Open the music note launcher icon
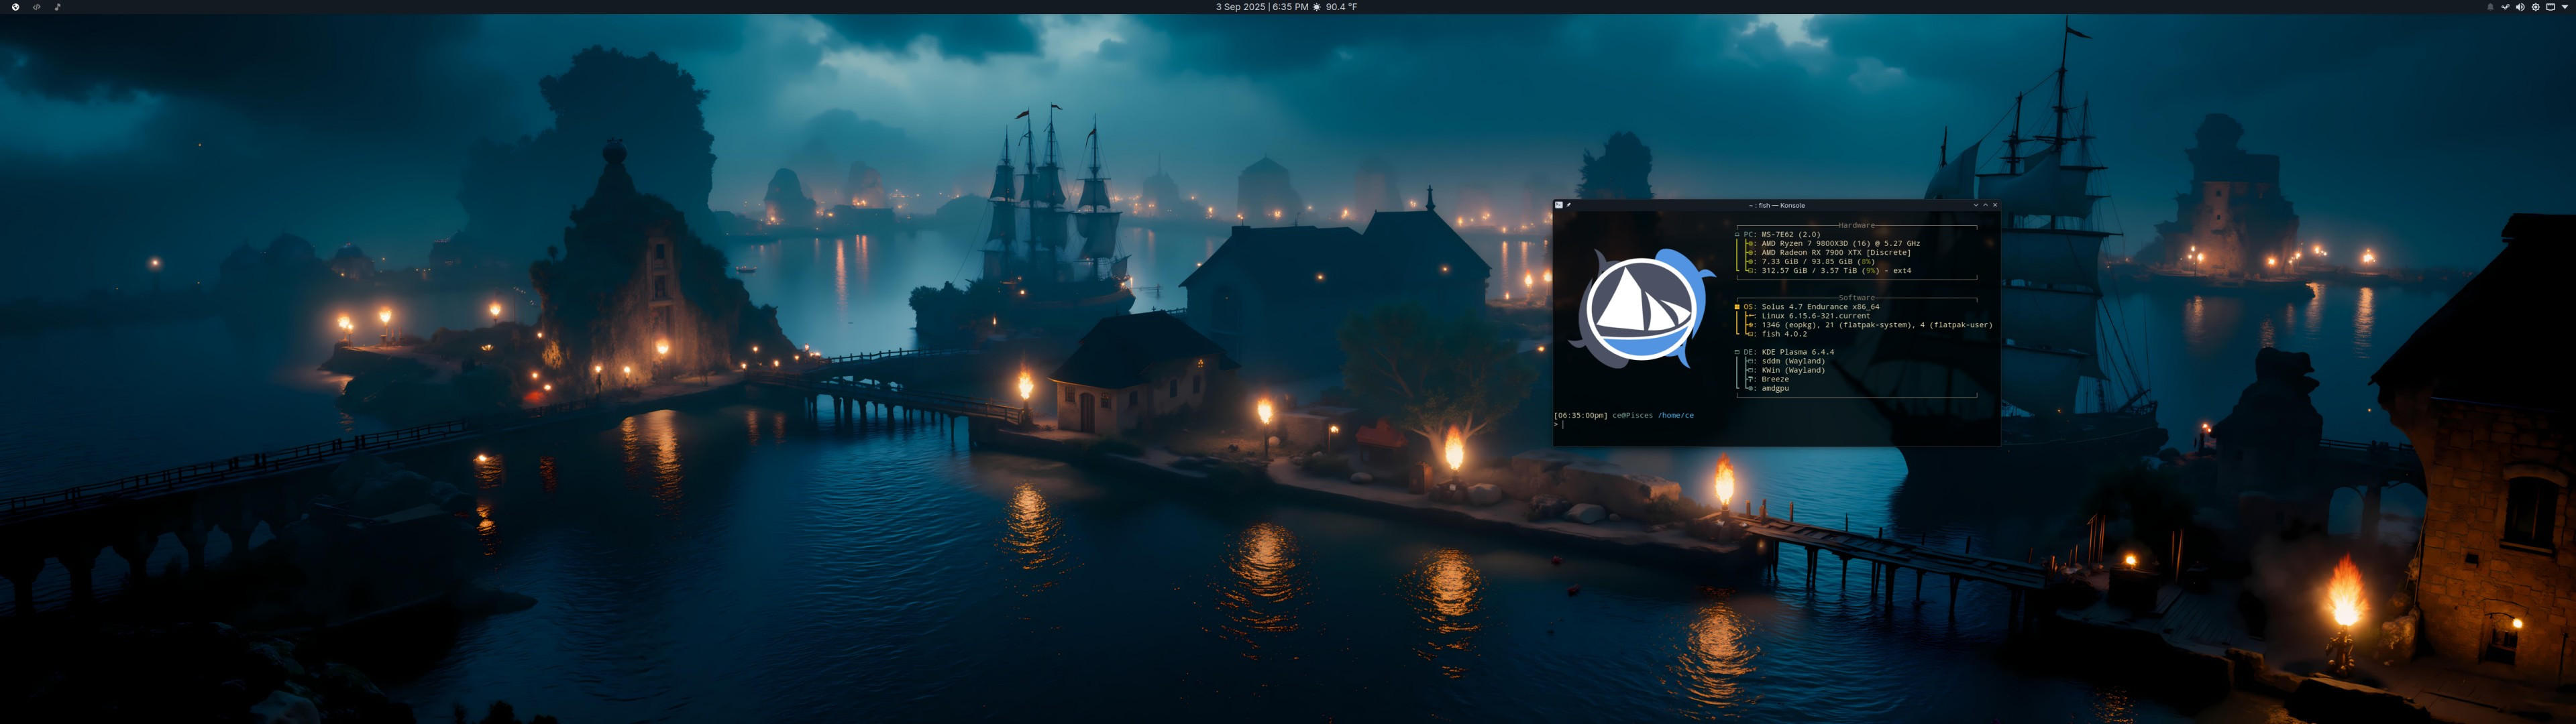Screen dimensions: 2576x724 pyautogui.click(x=57, y=7)
